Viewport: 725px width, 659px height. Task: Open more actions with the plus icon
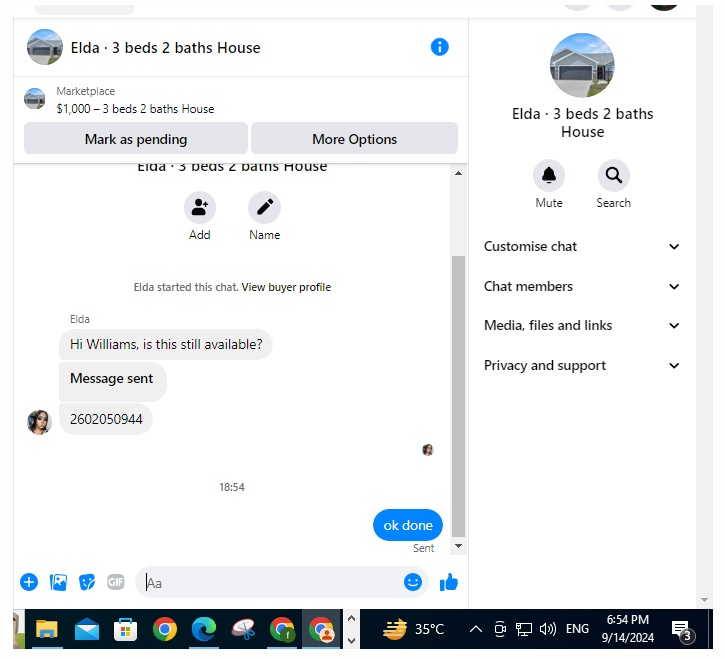(29, 582)
